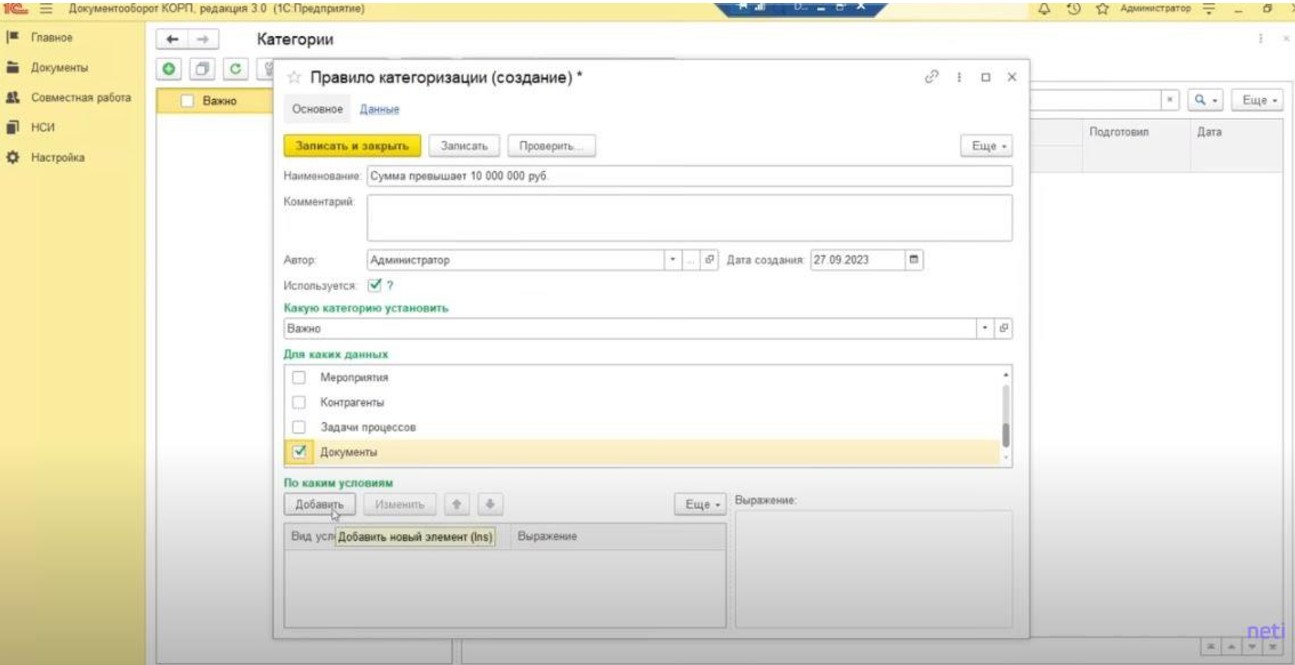Toggle the Используется checkbox
1295x665 pixels.
point(375,285)
